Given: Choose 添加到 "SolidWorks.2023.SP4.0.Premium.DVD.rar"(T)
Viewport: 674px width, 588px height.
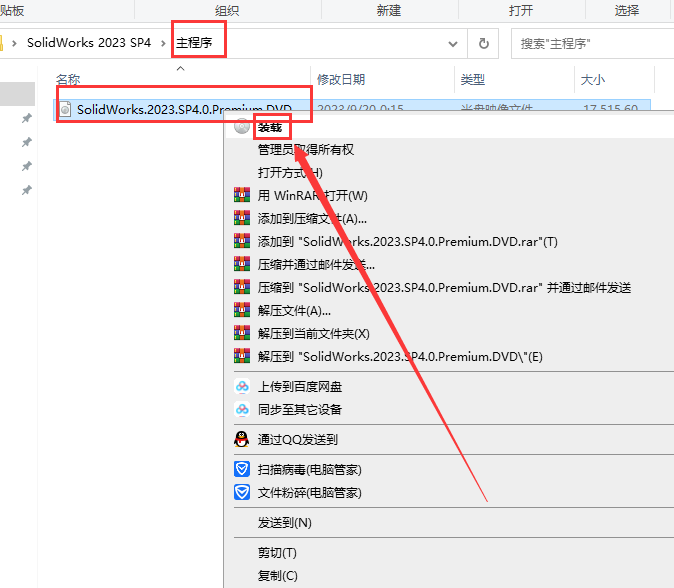Looking at the screenshot, I should [x=407, y=242].
